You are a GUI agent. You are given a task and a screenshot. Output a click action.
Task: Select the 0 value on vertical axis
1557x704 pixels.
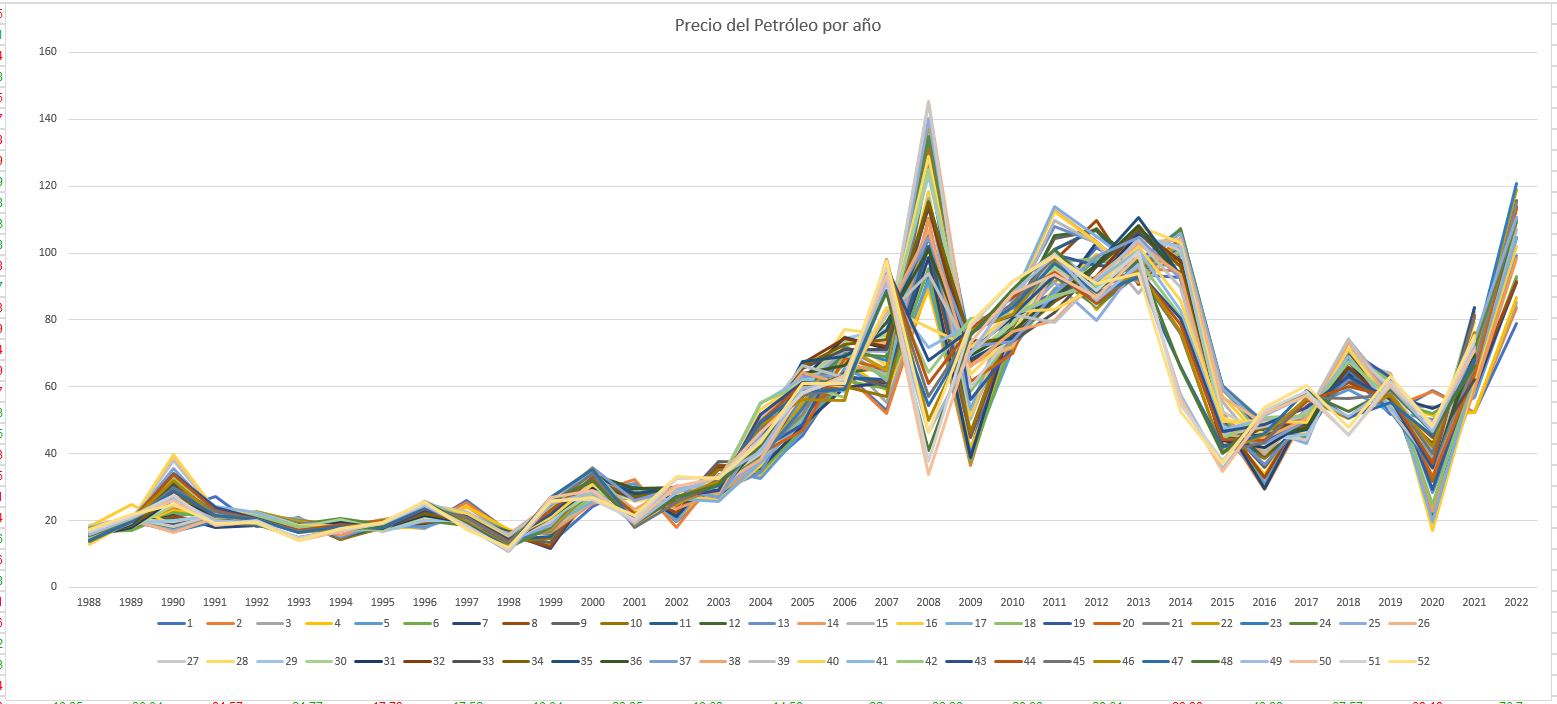55,587
